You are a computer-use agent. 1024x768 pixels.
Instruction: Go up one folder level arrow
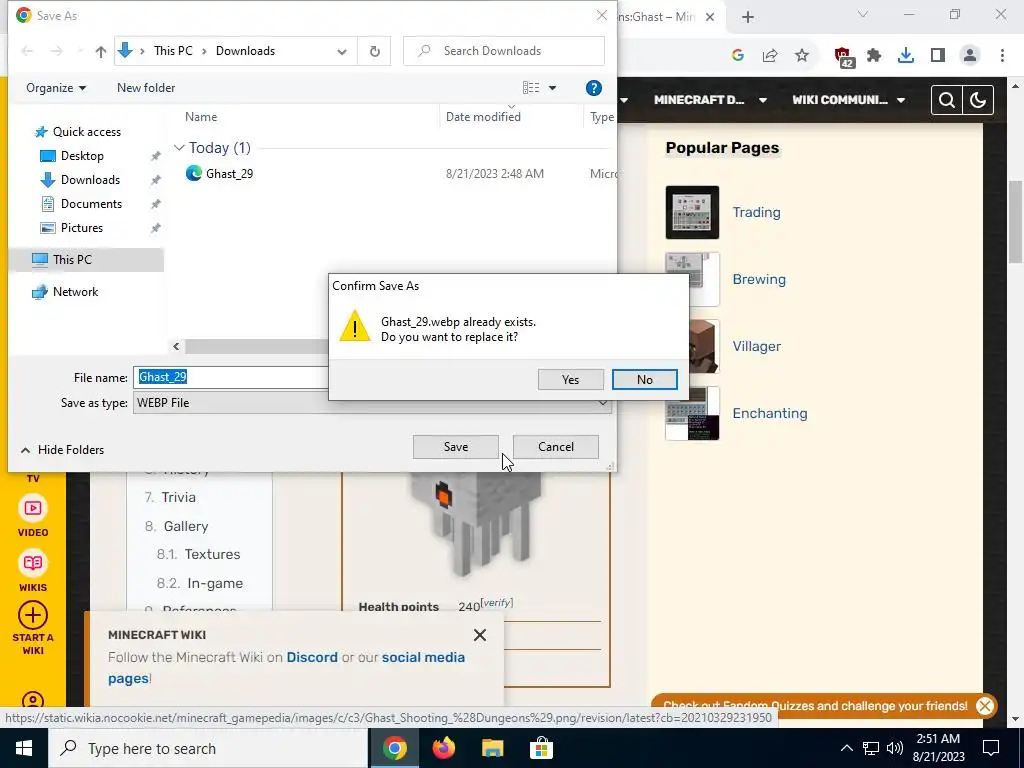[x=101, y=51]
